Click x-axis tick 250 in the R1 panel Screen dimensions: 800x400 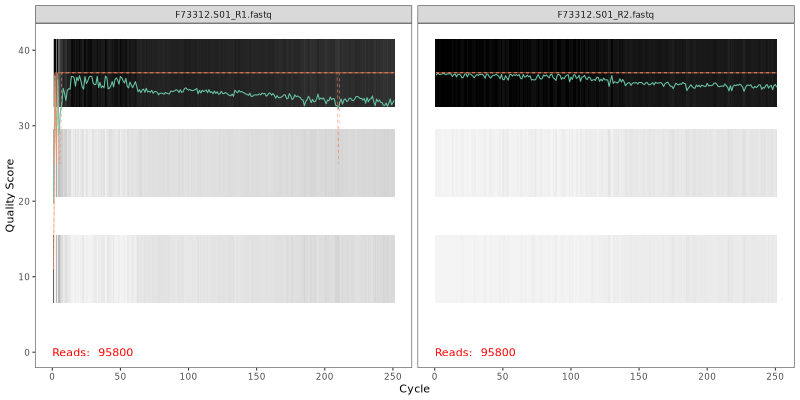pos(393,376)
